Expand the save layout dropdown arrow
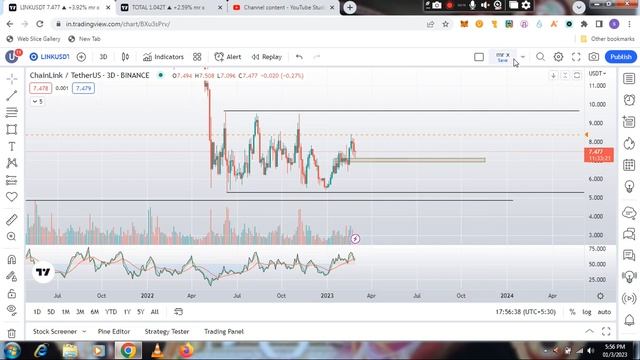This screenshot has height=360, width=640. pos(522,57)
